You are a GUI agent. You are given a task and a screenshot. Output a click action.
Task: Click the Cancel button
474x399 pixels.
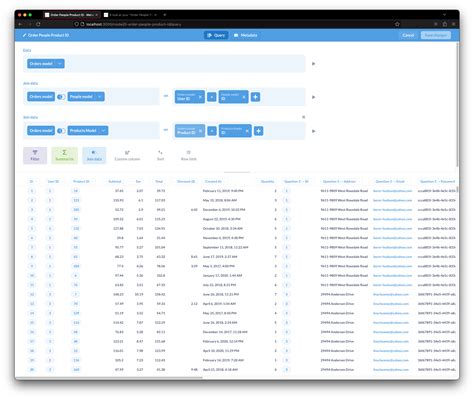point(408,35)
